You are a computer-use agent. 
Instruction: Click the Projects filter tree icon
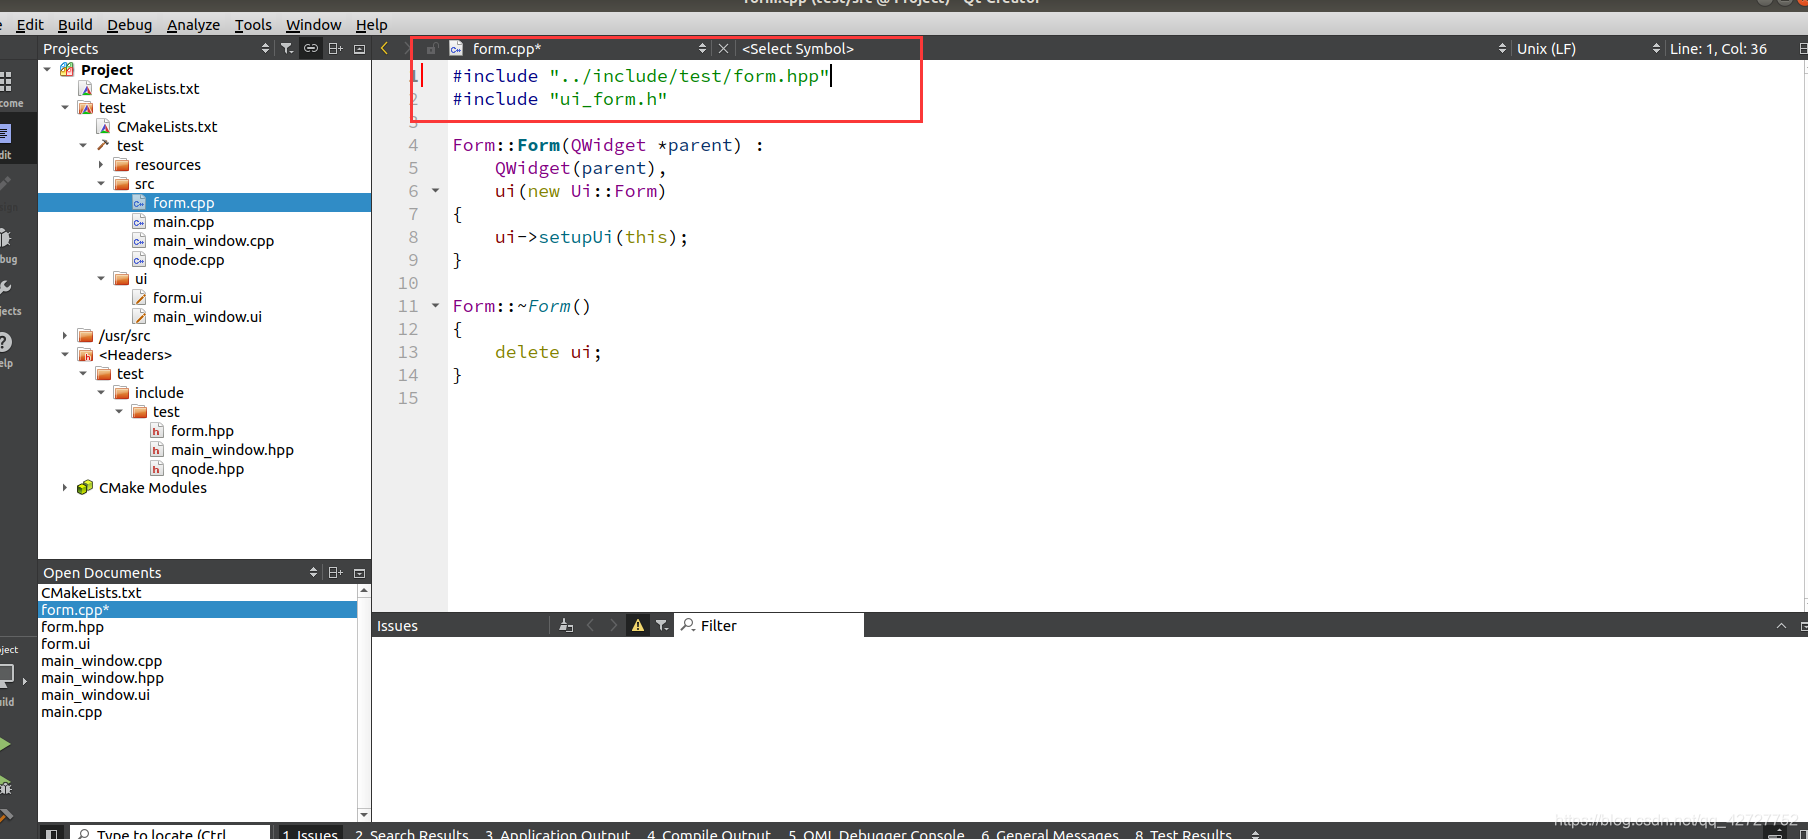click(x=287, y=48)
